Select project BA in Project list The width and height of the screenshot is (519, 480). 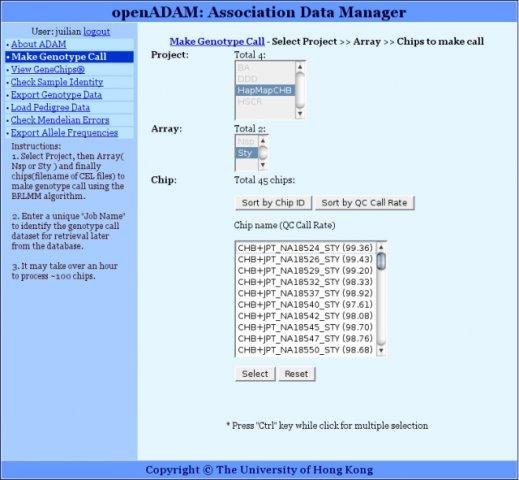265,68
